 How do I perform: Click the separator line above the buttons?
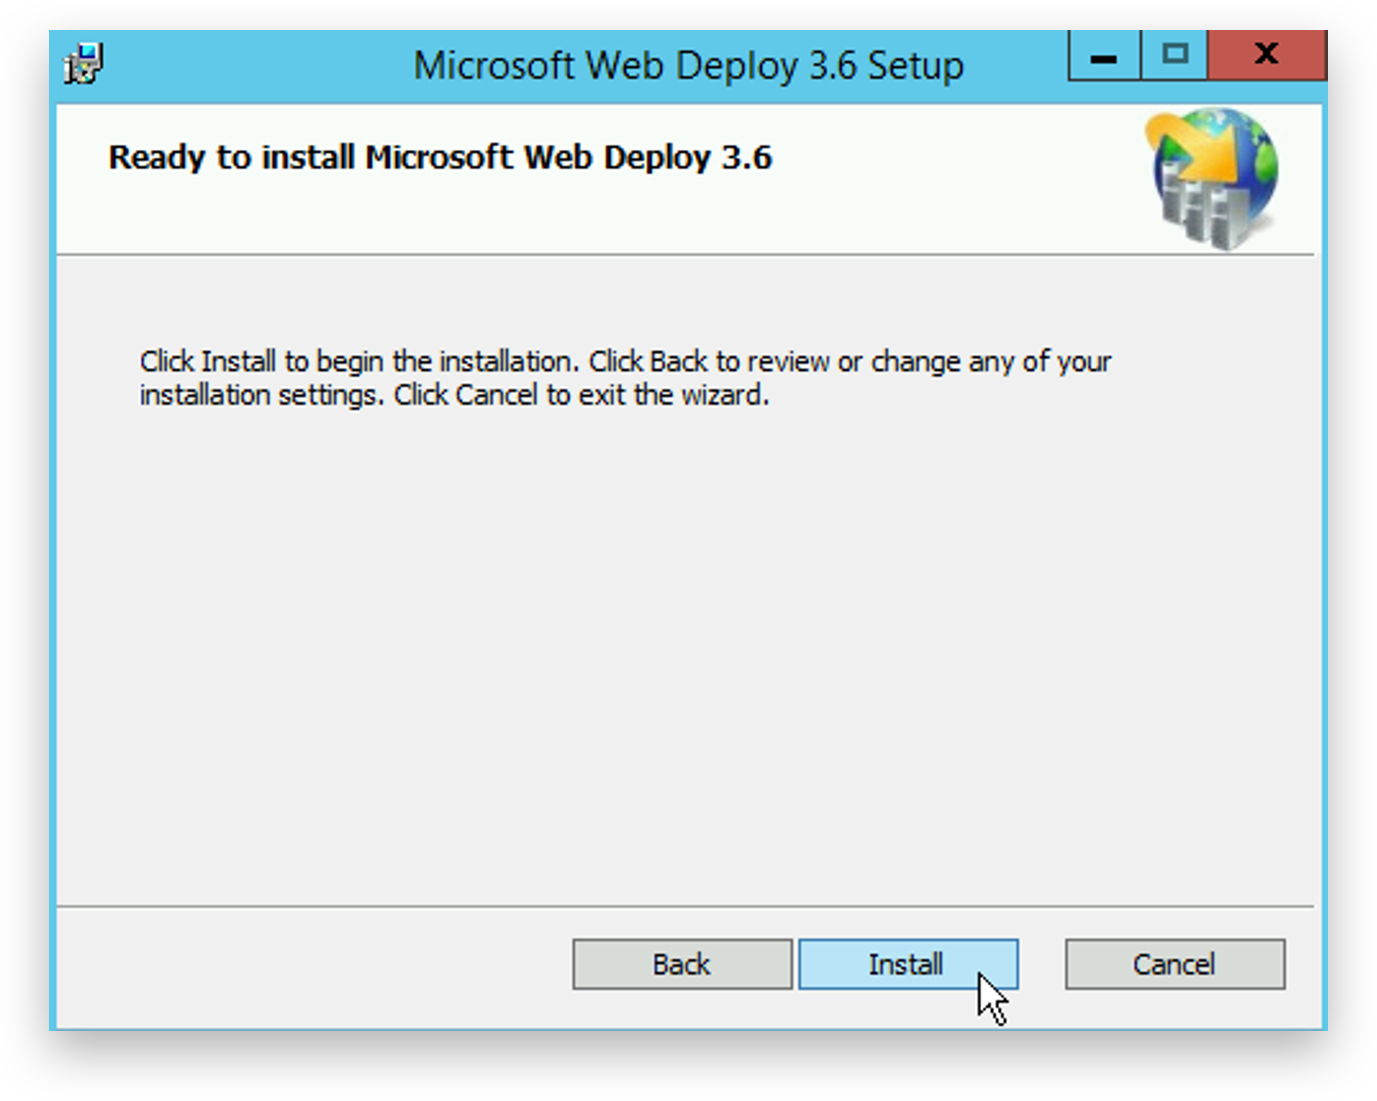click(680, 906)
